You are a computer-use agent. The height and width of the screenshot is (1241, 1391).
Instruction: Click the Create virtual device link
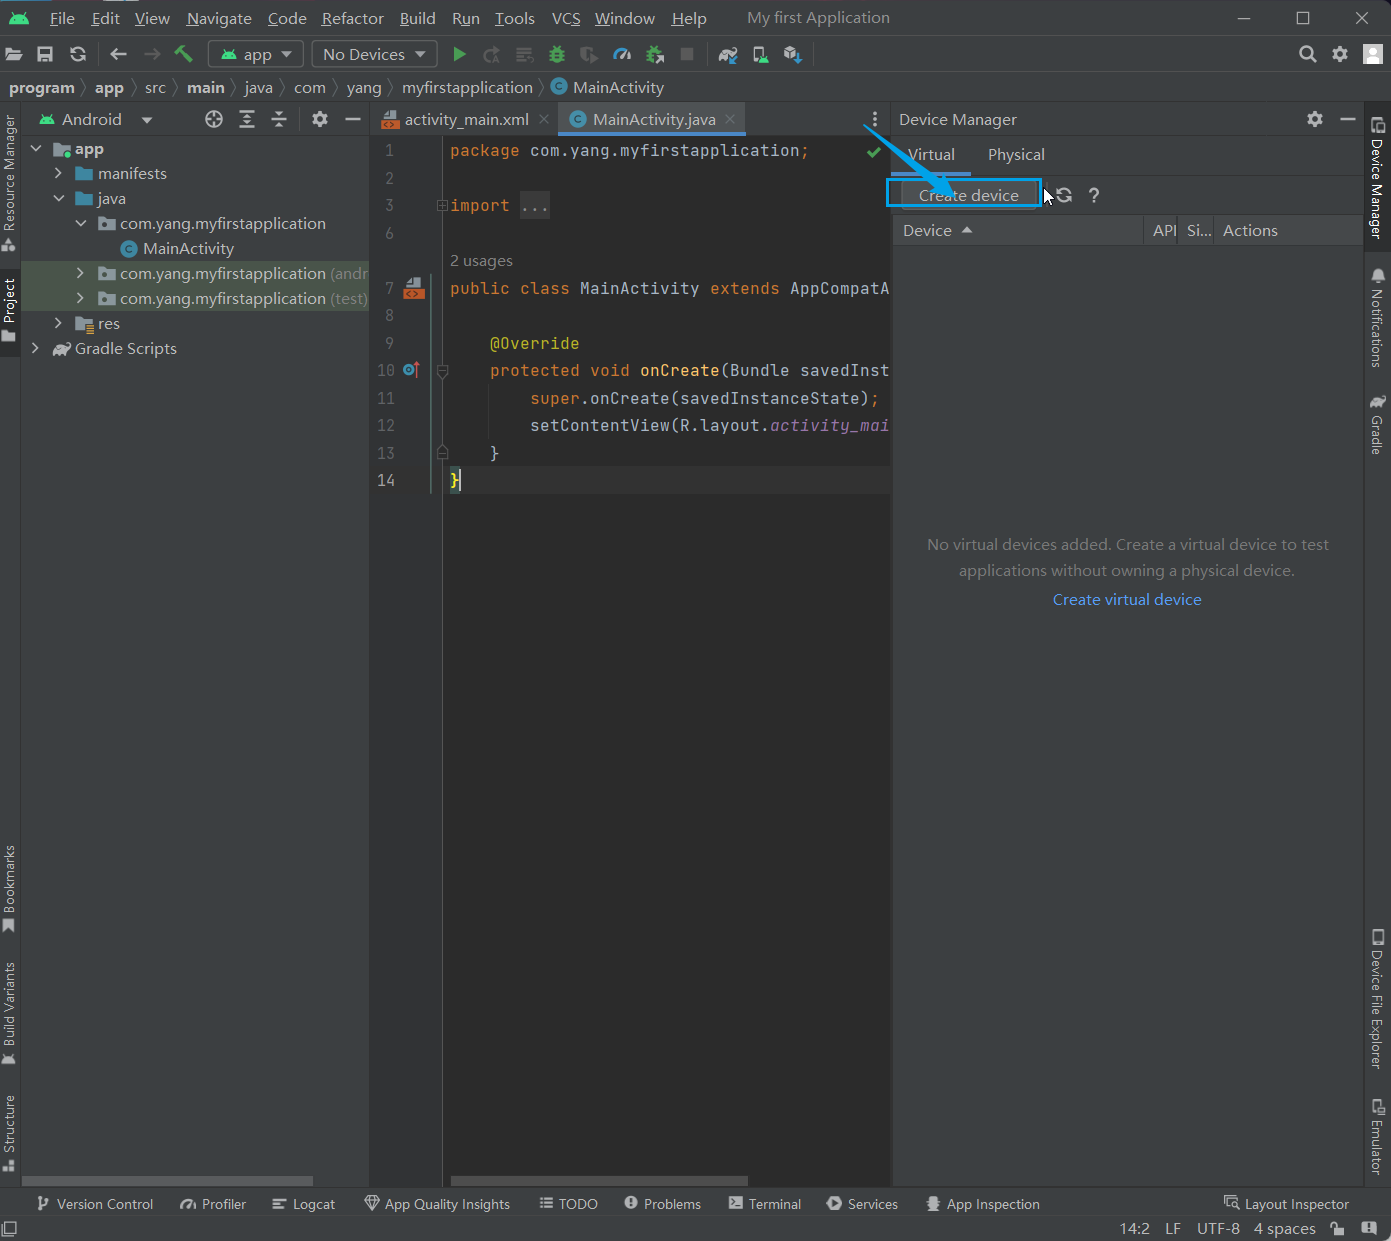tap(1127, 599)
